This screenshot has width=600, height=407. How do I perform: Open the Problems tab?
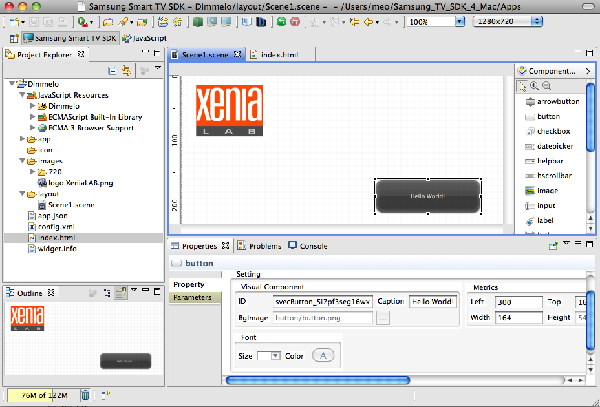point(259,246)
